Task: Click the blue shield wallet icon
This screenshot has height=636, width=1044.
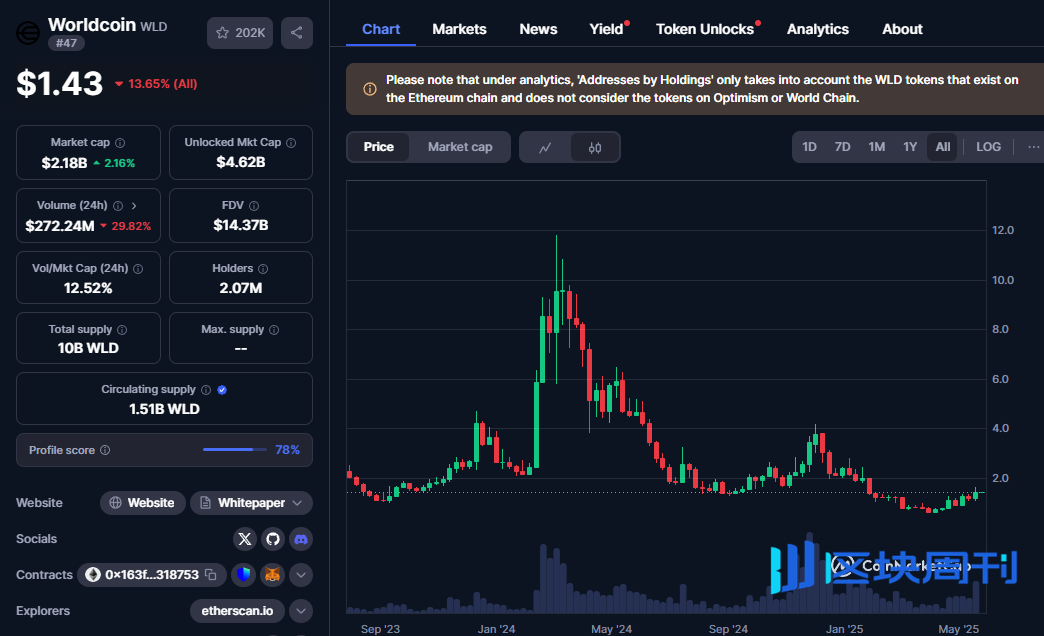Action: pos(244,575)
